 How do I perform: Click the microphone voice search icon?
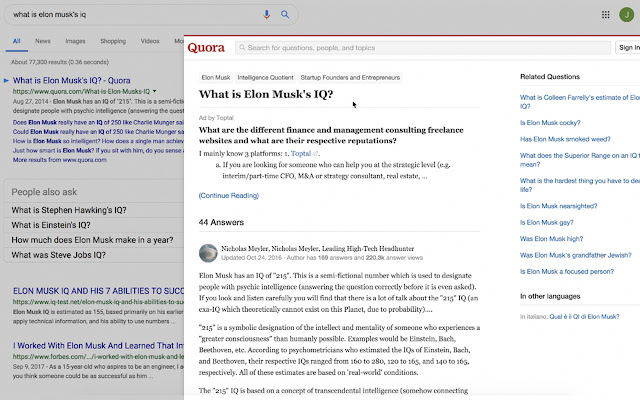tap(267, 15)
